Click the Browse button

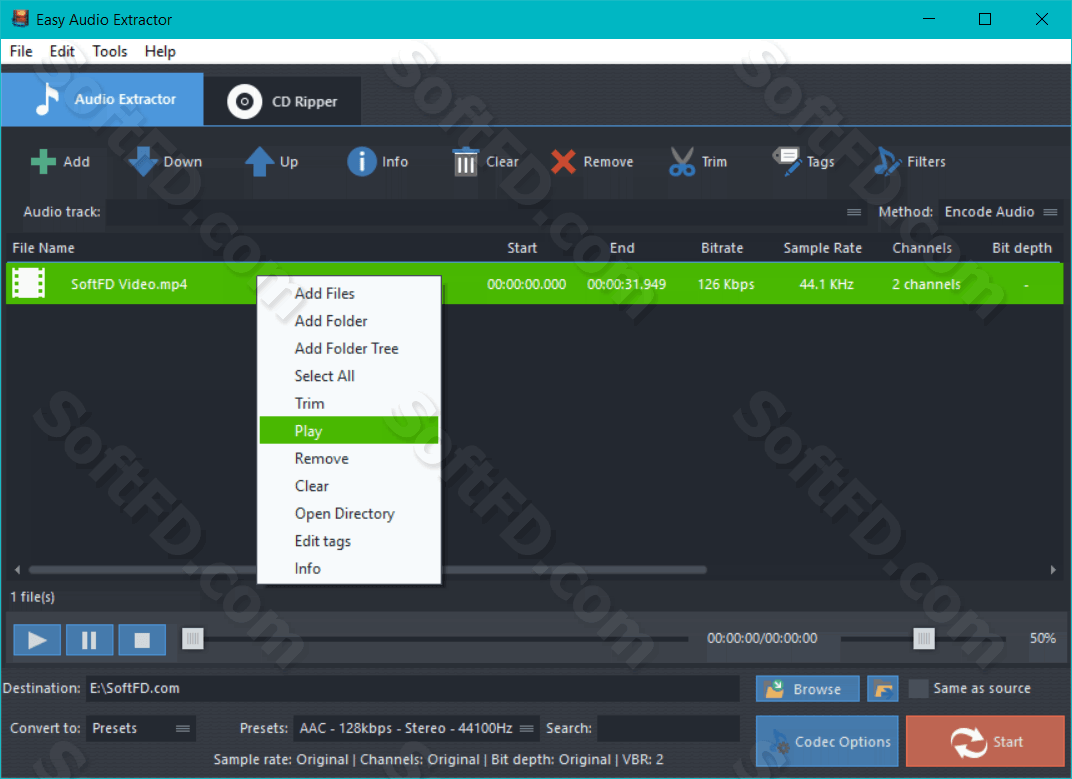click(807, 689)
